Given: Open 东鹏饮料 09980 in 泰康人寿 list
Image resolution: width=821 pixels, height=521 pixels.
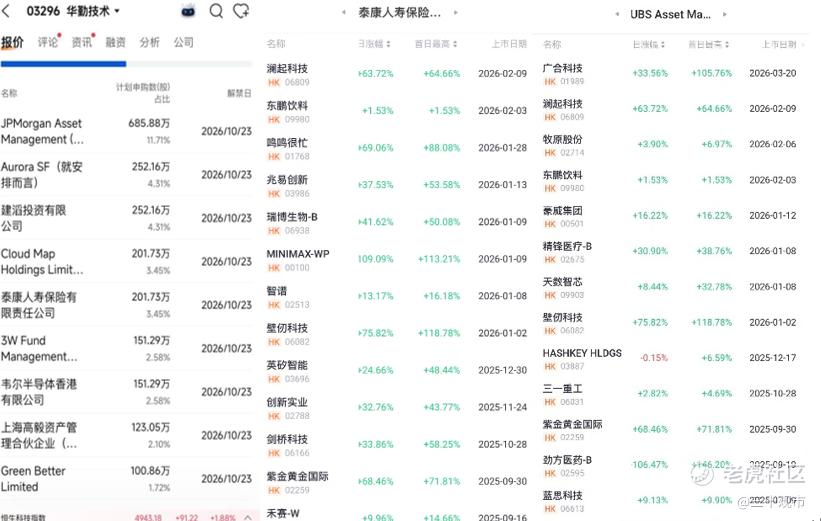Looking at the screenshot, I should (x=396, y=112).
